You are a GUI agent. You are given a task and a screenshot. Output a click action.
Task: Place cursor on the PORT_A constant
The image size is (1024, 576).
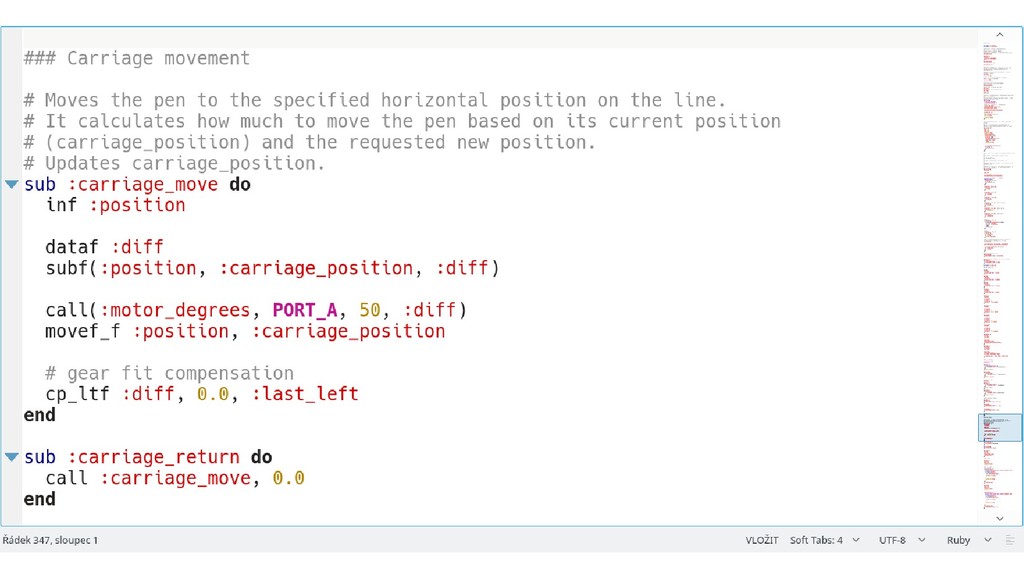(x=305, y=310)
